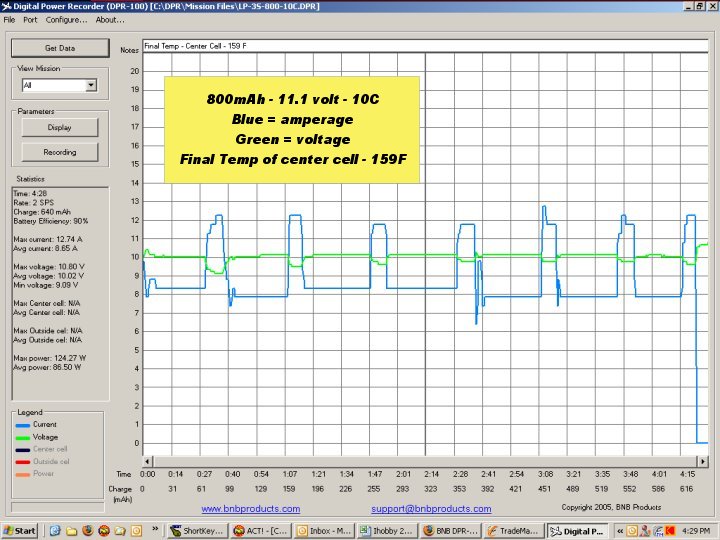Switch to ACT! taskbar window
Image resolution: width=720 pixels, height=540 pixels.
[x=260, y=531]
